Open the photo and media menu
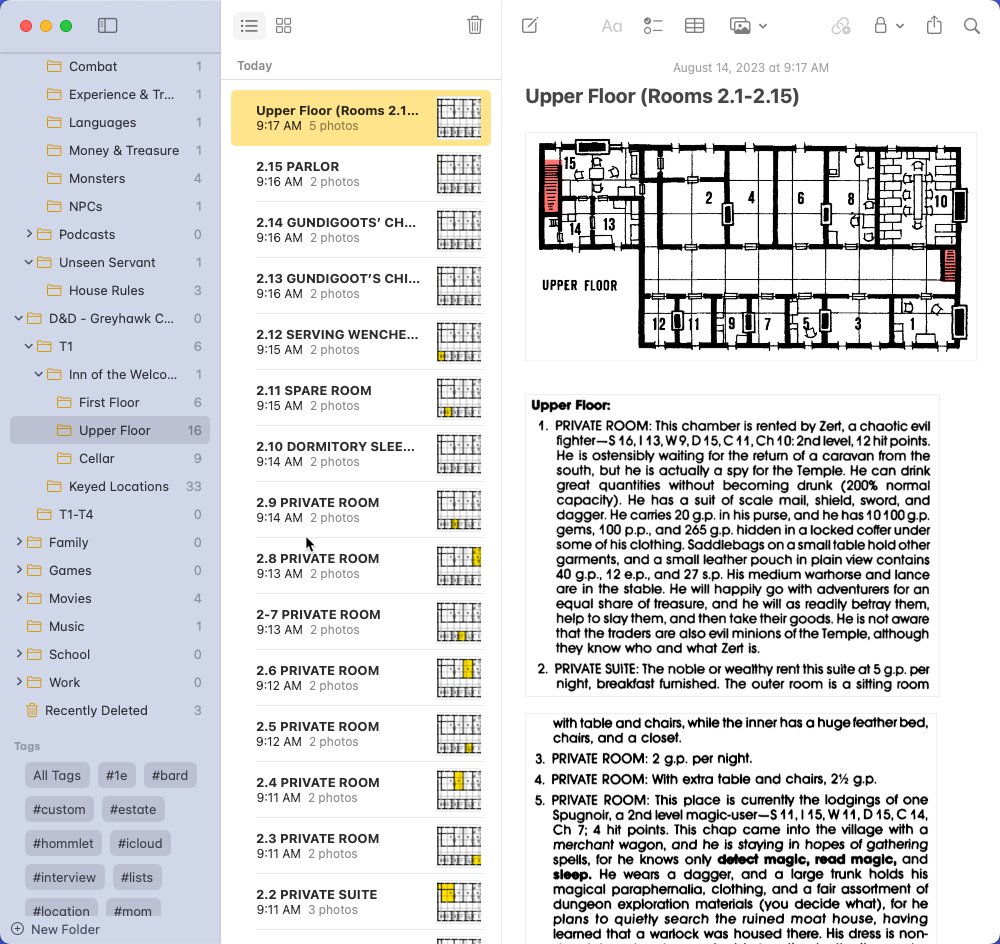This screenshot has height=944, width=1000. coord(748,26)
